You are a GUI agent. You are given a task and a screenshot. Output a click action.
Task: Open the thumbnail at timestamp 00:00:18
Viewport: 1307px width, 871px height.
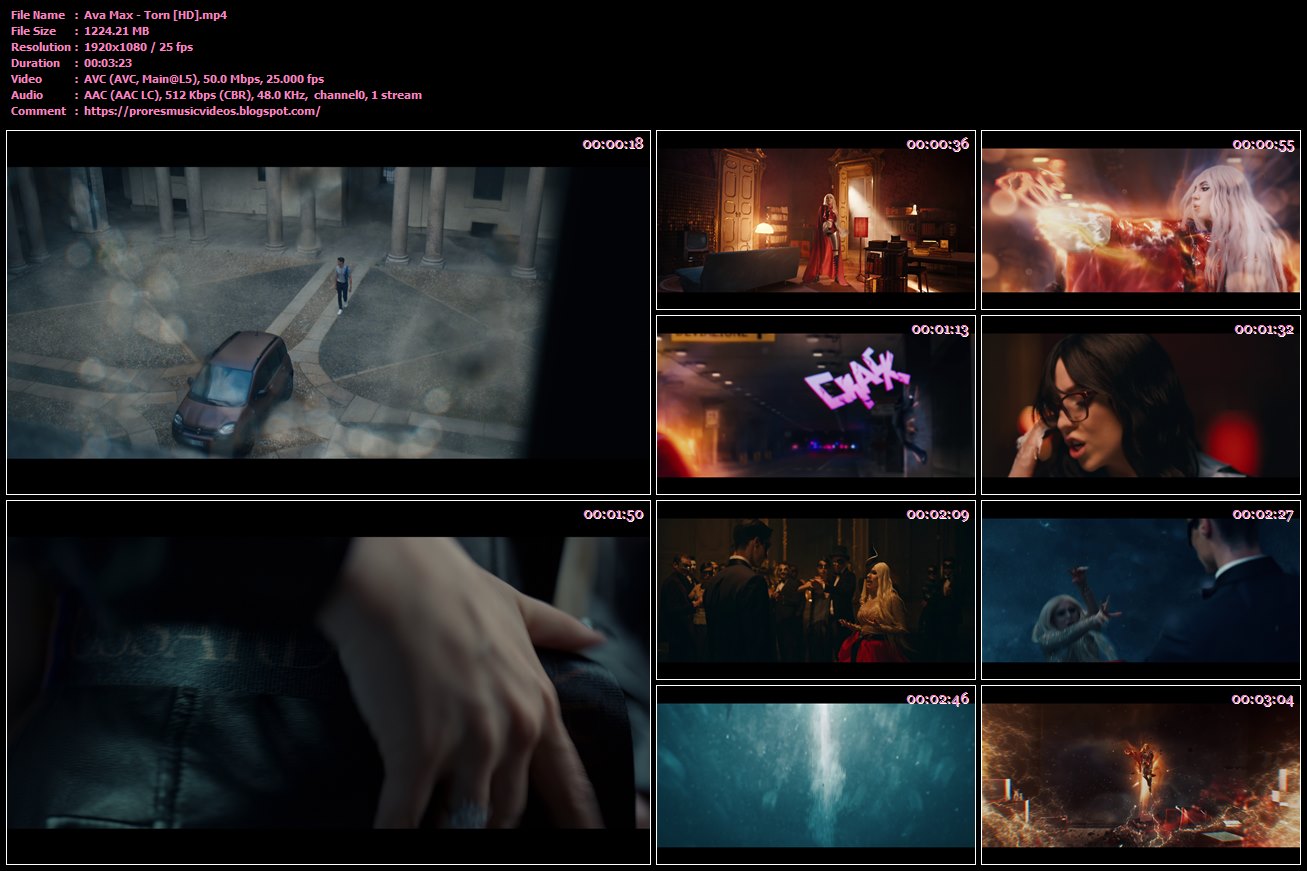tap(328, 310)
